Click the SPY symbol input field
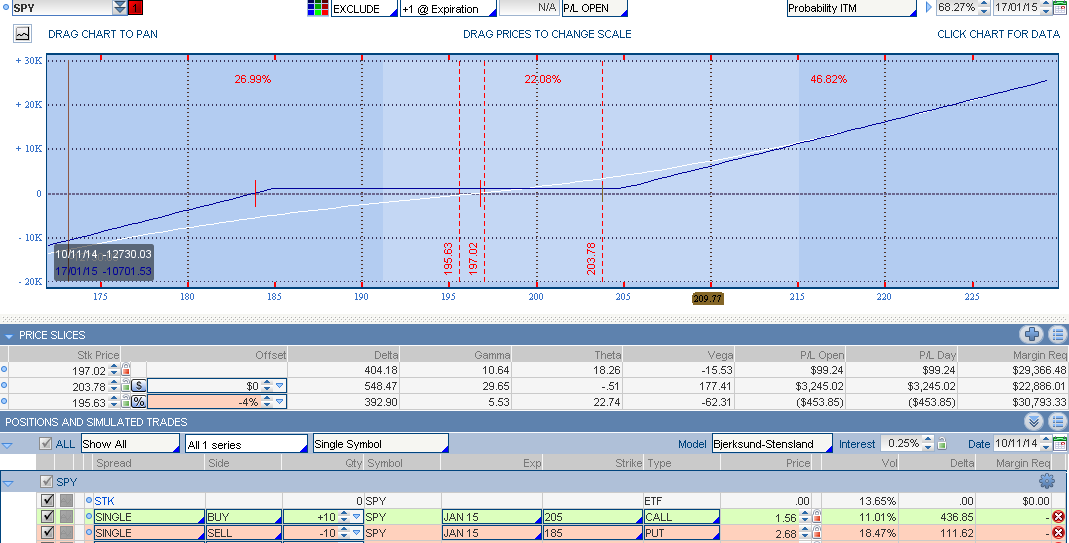Screen dimensions: 1069x543 60,8
